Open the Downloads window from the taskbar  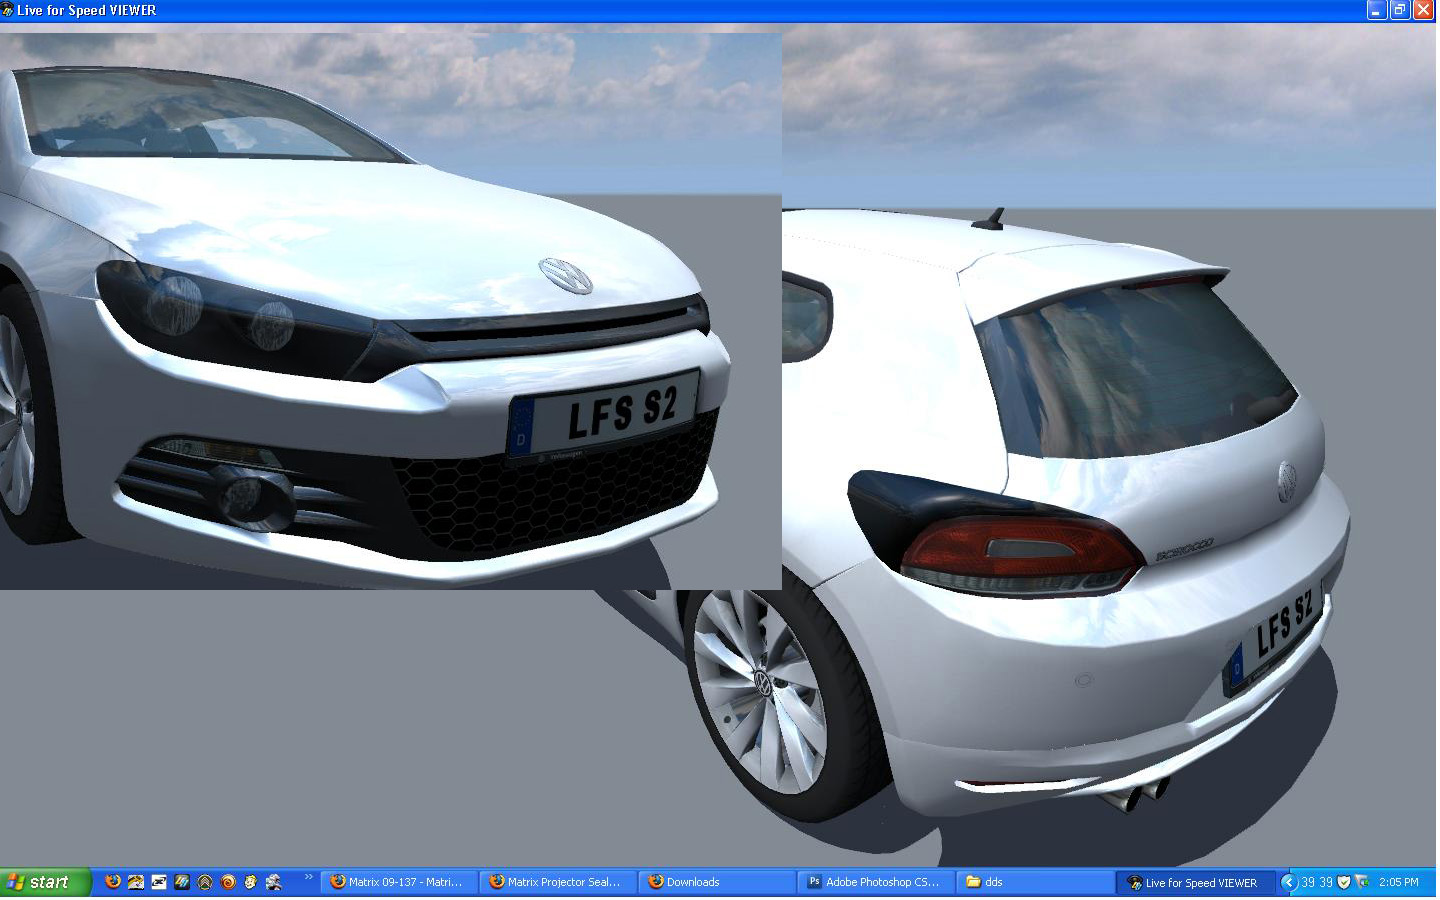715,882
